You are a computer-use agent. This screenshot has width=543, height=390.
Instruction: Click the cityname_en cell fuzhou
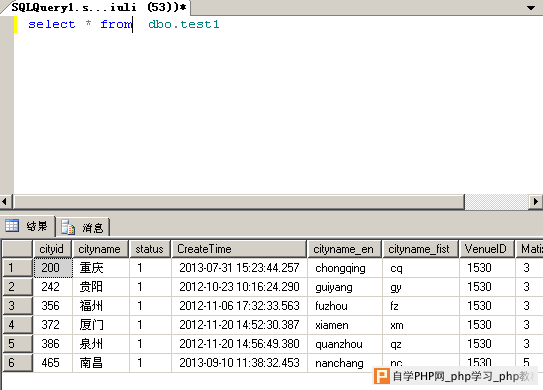pos(345,306)
